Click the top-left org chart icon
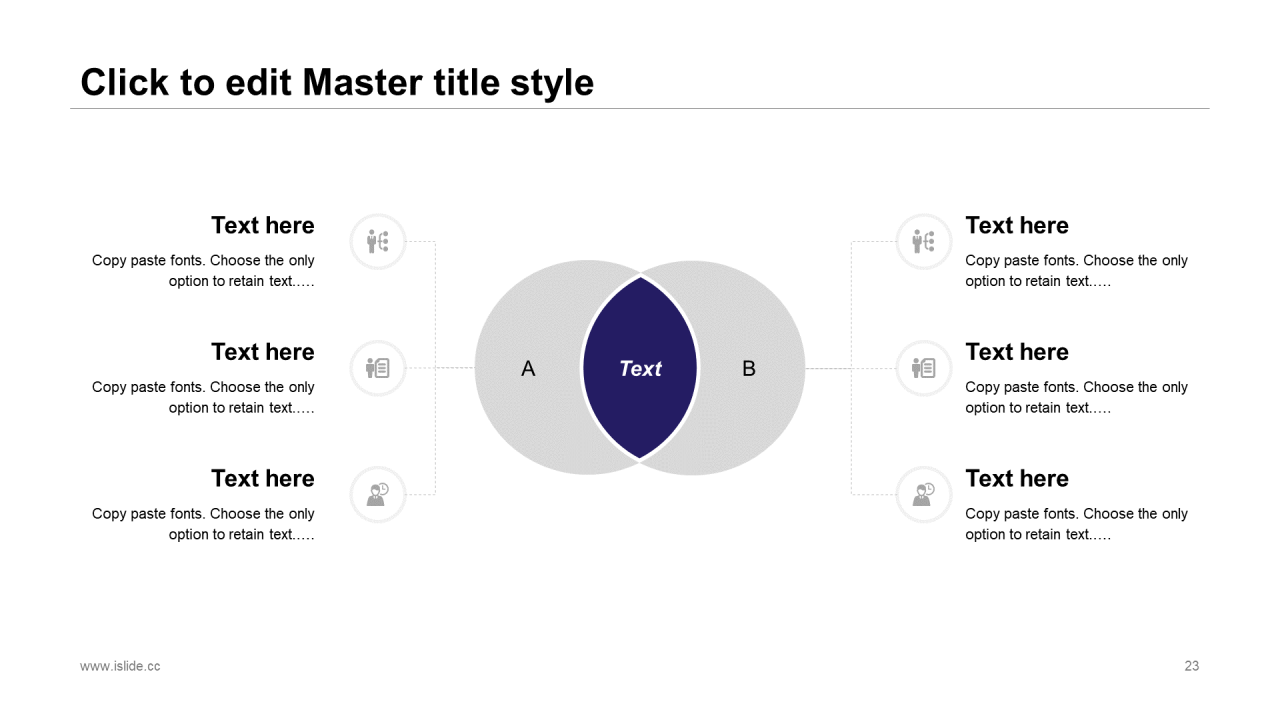Viewport: 1280px width, 720px height. point(378,241)
